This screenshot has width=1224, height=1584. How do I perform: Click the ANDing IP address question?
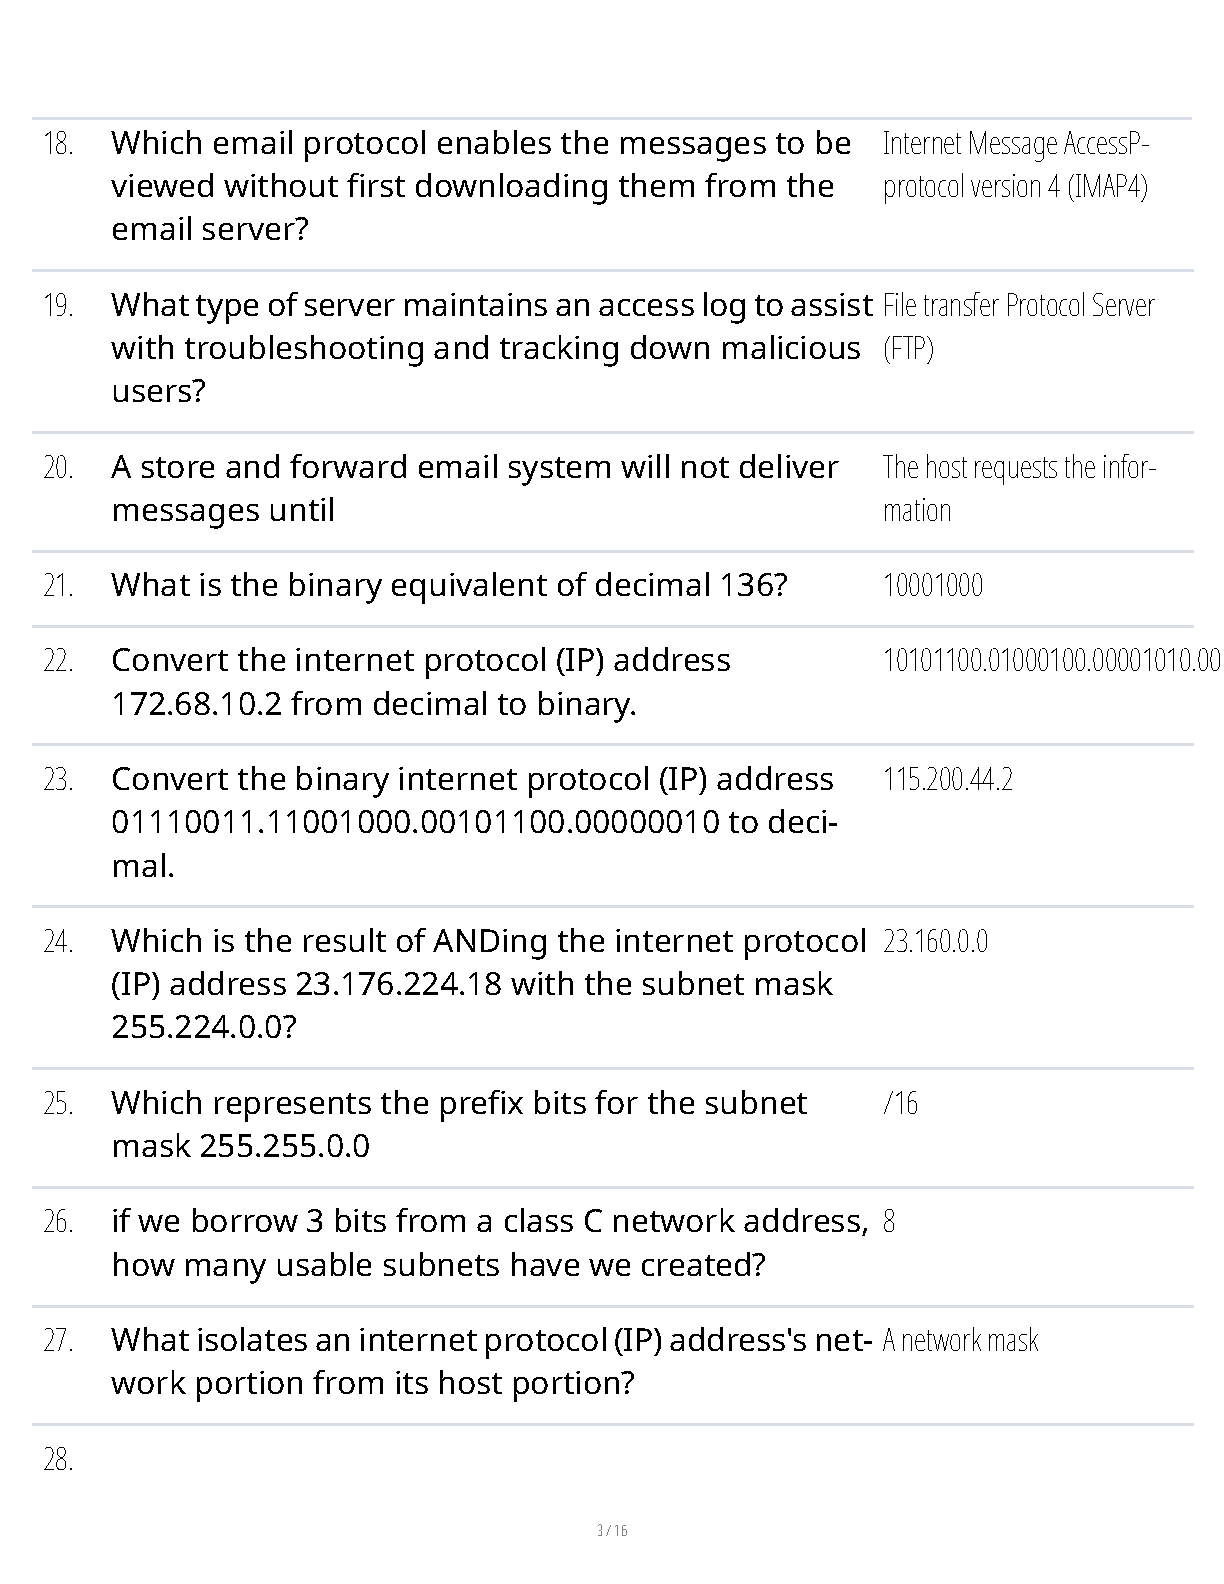tap(488, 984)
